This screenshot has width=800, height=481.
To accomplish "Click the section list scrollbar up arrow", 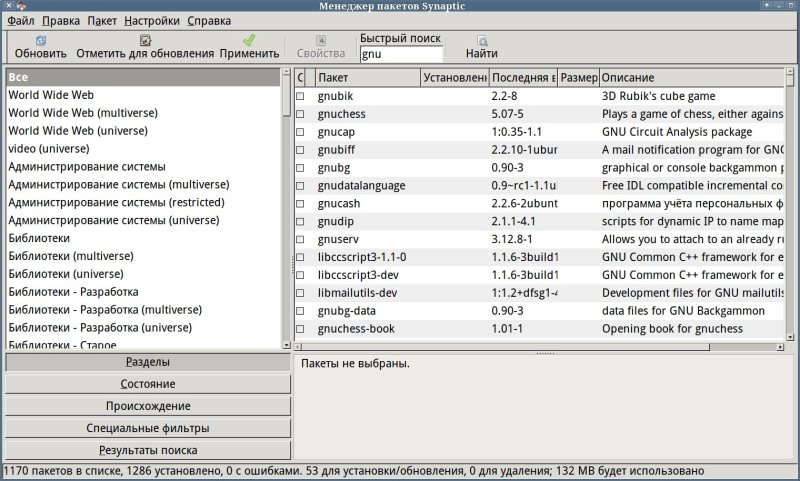I will pos(286,72).
